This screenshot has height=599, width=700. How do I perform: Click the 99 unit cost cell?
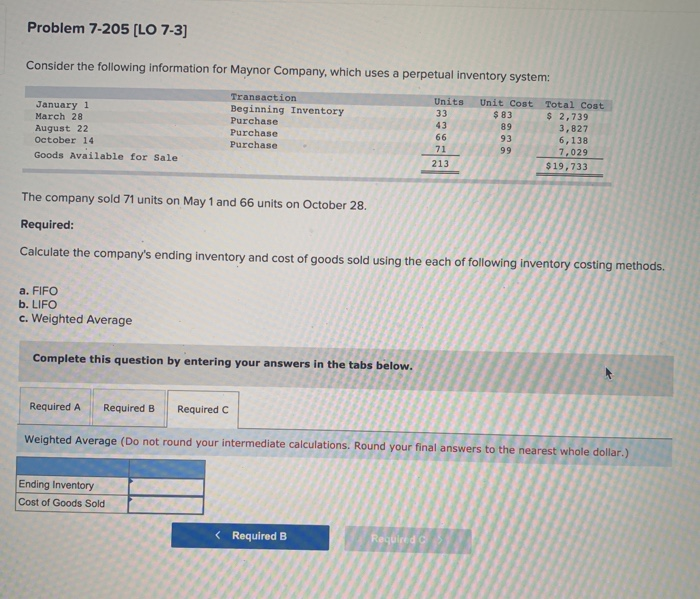point(506,150)
